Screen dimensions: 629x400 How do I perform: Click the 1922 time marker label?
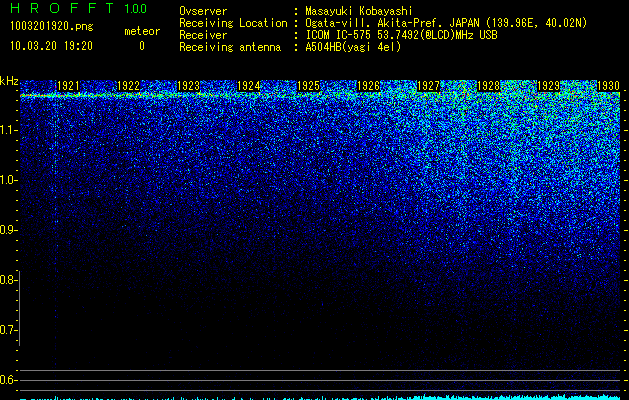pyautogui.click(x=128, y=86)
